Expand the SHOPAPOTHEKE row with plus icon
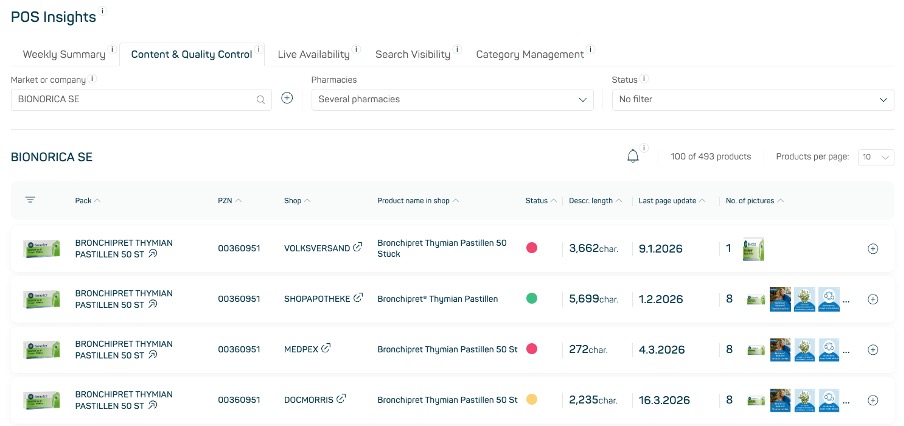The width and height of the screenshot is (904, 426). pos(873,299)
